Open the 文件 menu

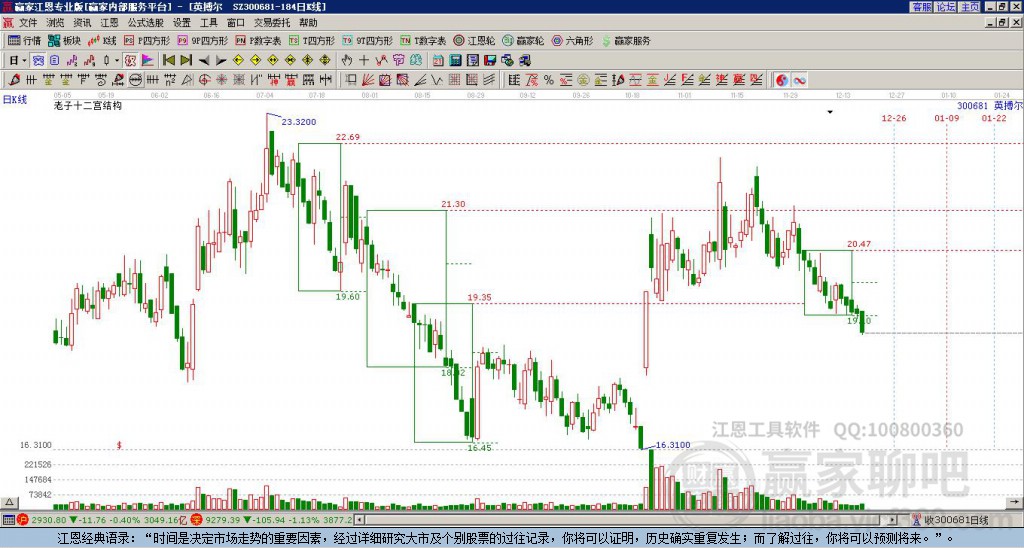tap(28, 23)
